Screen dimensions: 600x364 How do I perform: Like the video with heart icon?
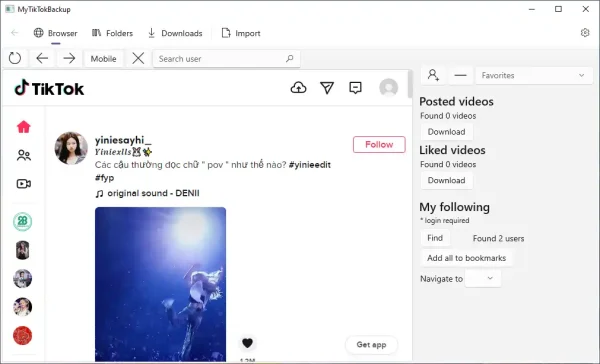(x=248, y=343)
